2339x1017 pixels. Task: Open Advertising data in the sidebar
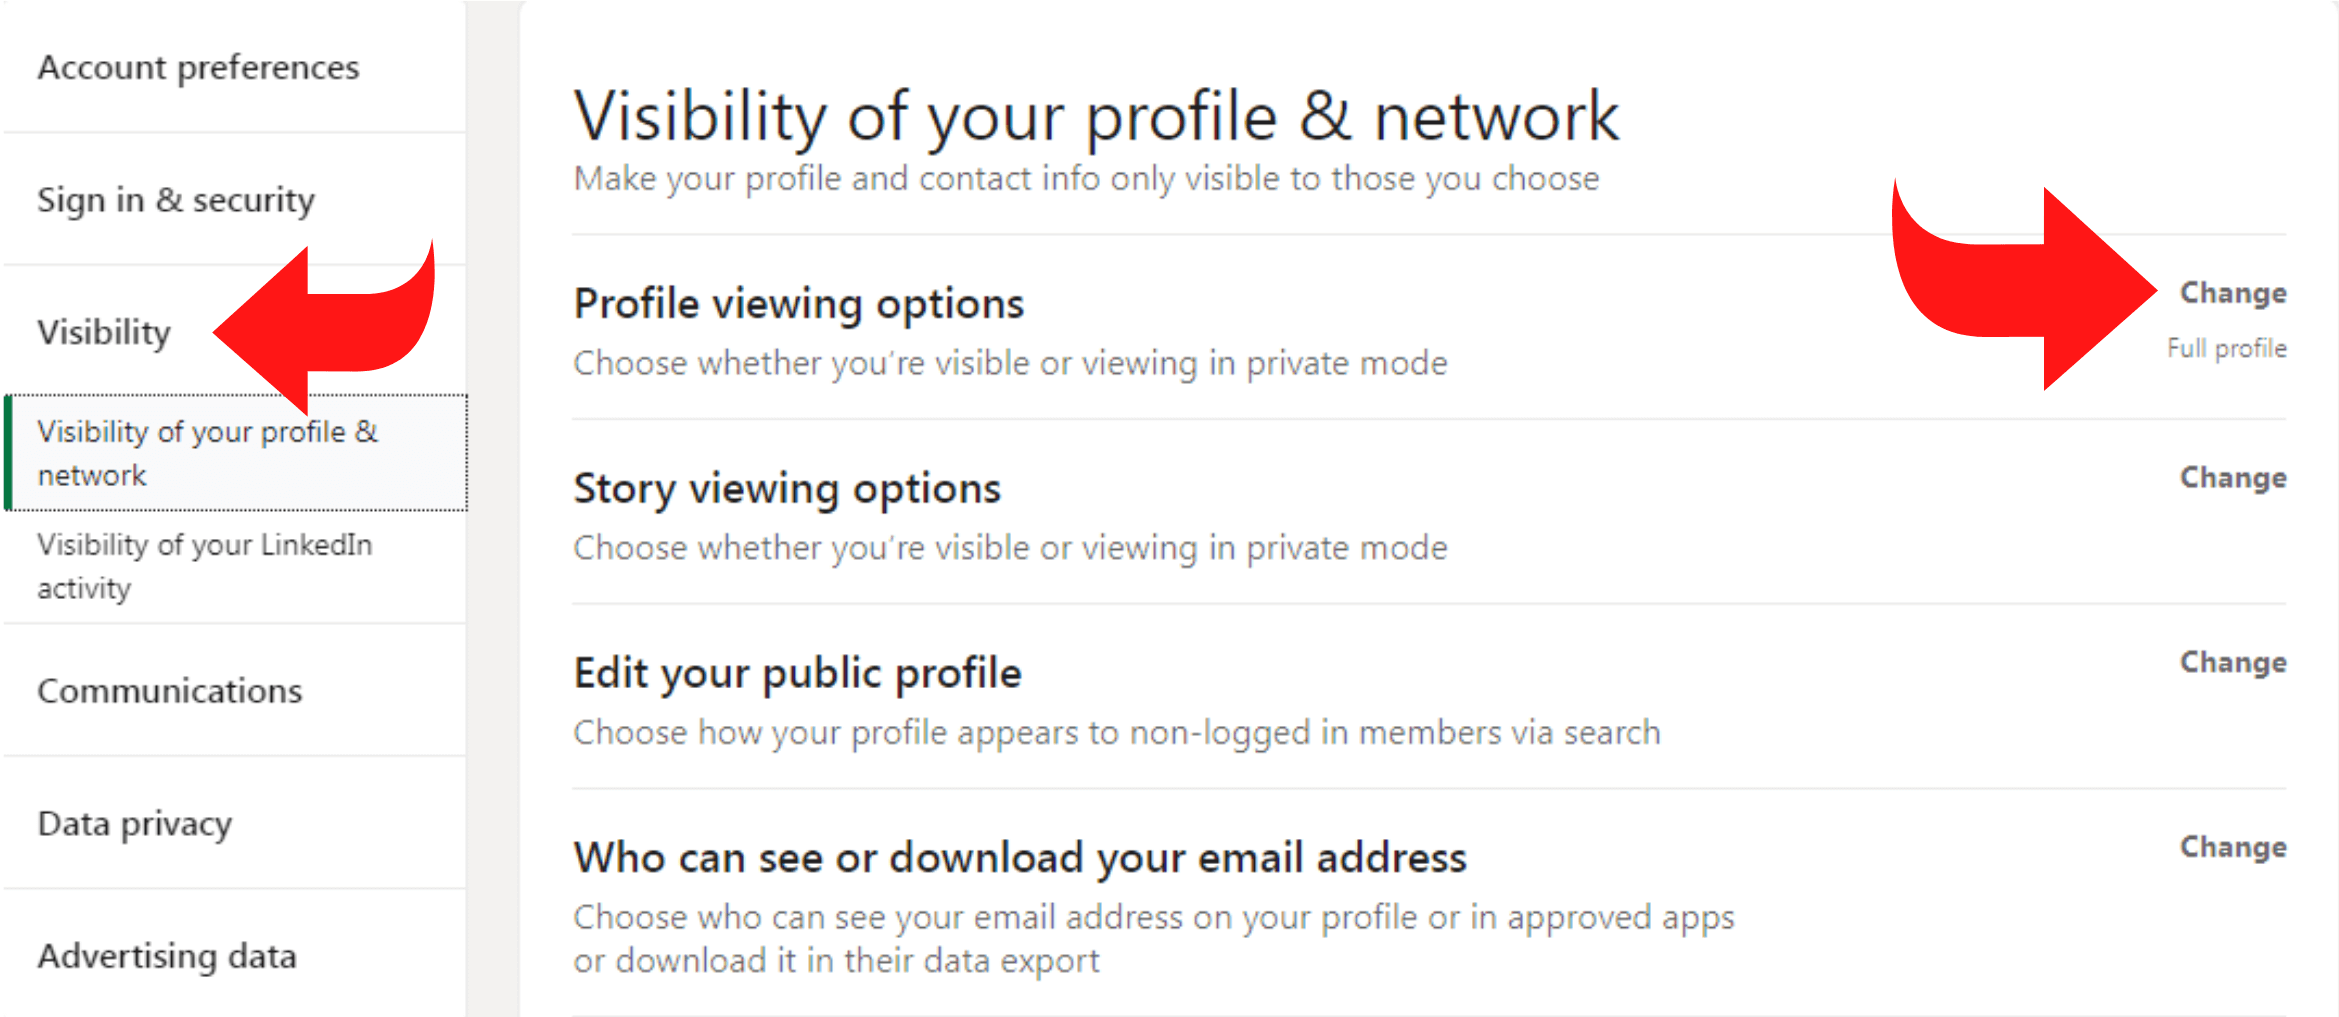167,956
